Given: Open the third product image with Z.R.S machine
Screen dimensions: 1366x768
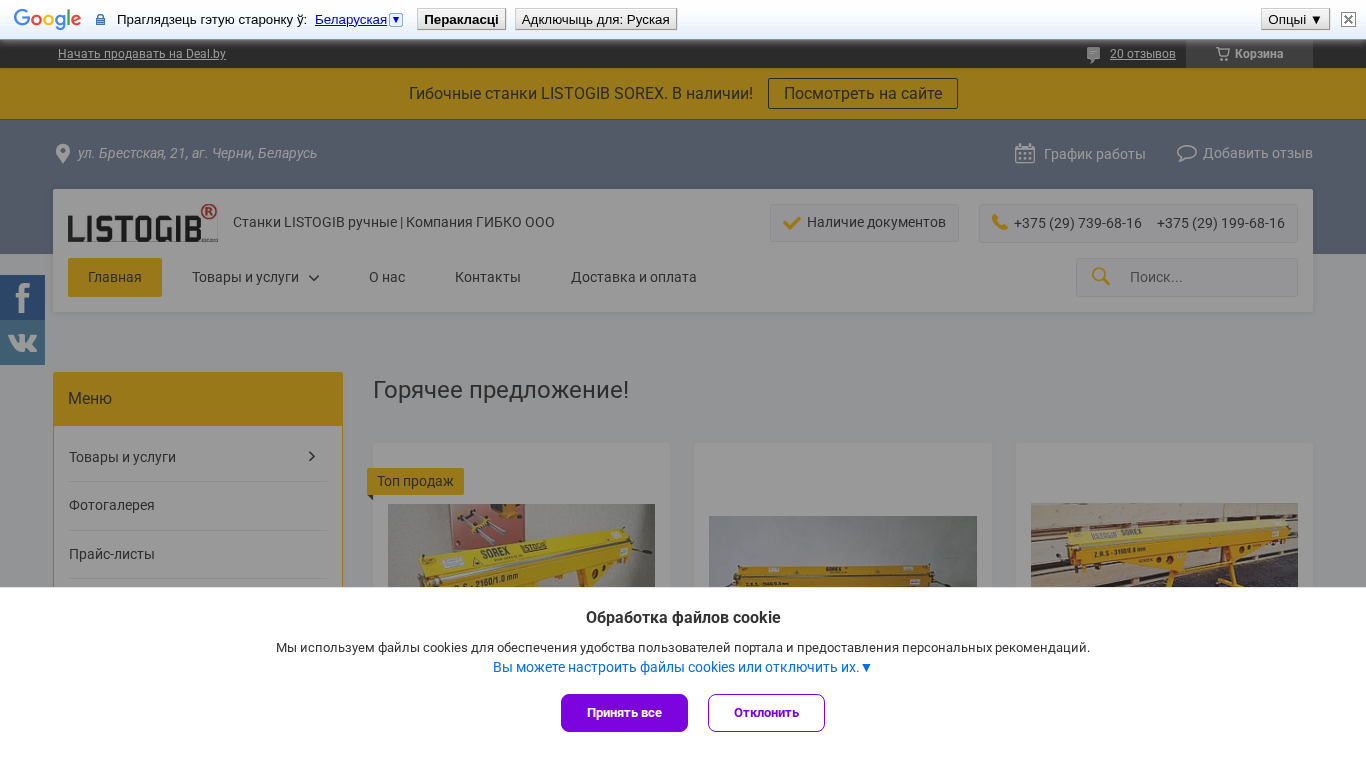Looking at the screenshot, I should (x=1164, y=545).
